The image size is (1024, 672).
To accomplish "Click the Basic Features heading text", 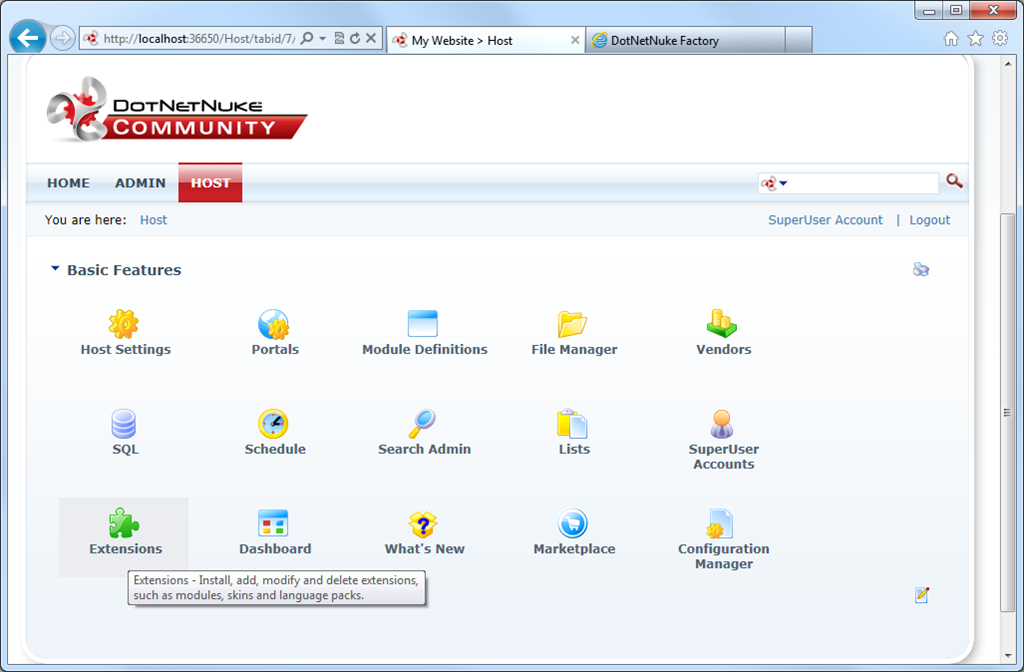I will coord(124,270).
